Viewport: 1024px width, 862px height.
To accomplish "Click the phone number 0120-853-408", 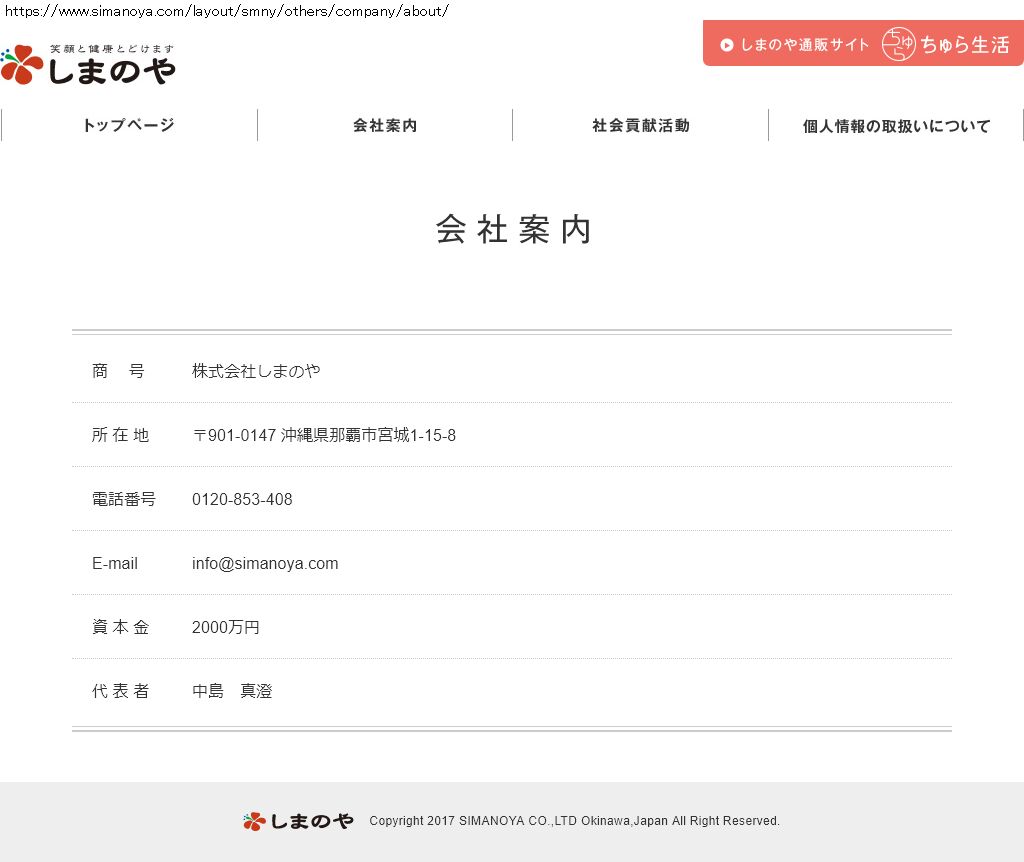I will coord(242,499).
